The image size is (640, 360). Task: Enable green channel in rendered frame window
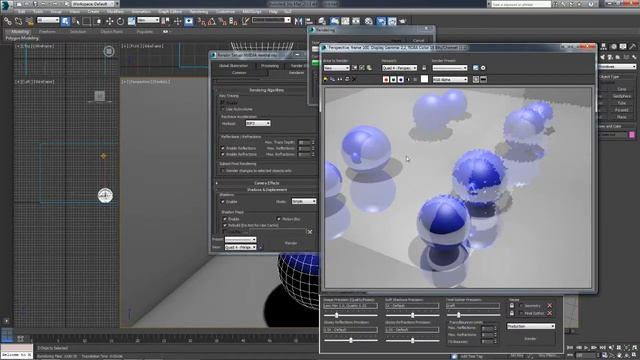pos(393,80)
